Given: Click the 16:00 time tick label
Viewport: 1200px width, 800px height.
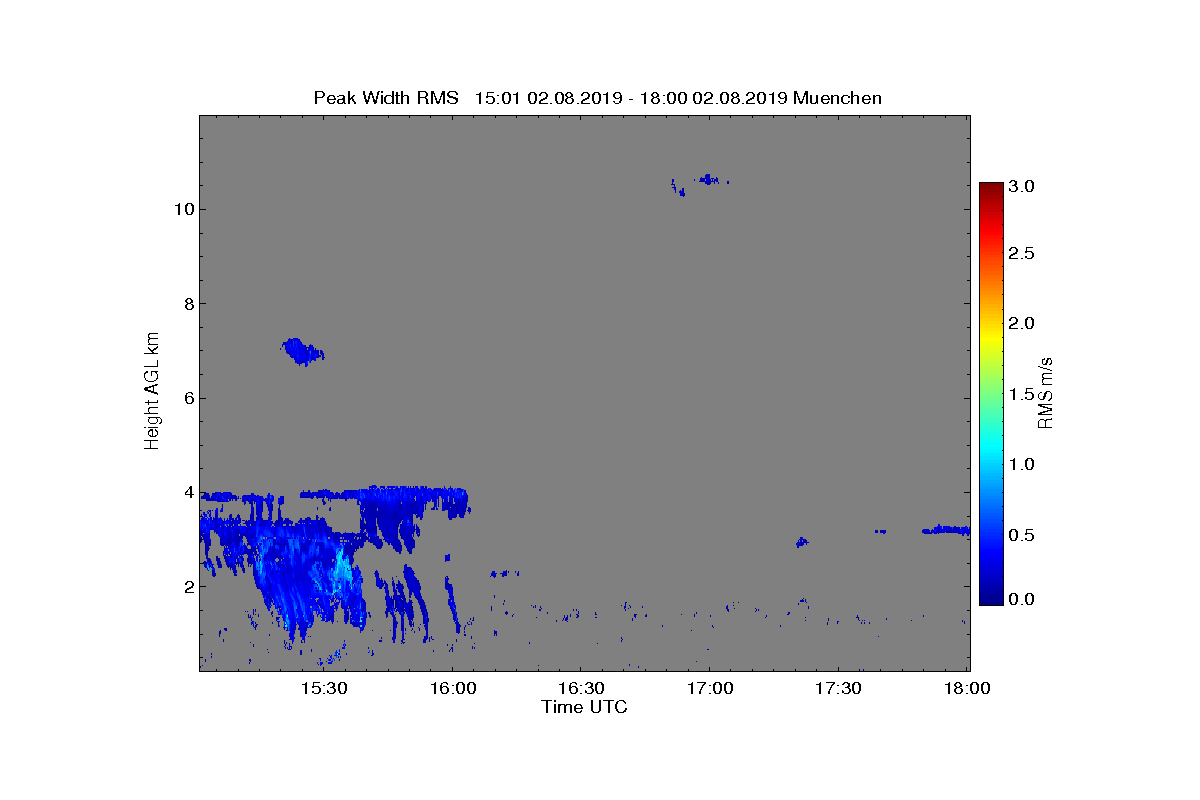Looking at the screenshot, I should (x=451, y=689).
